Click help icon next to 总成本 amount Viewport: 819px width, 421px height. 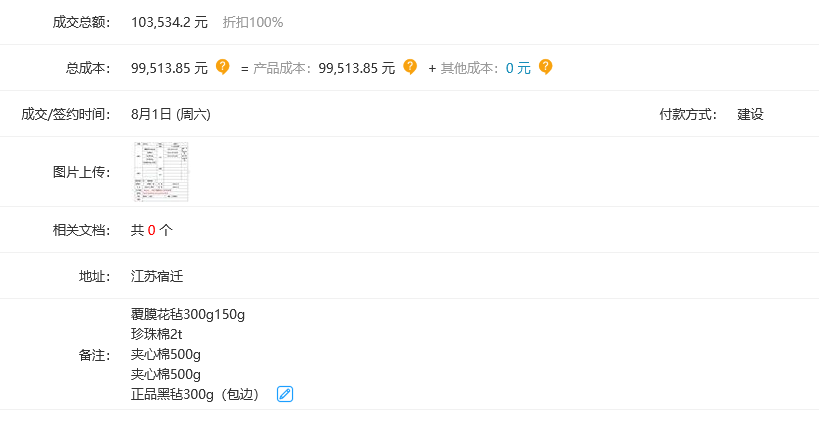(x=223, y=67)
